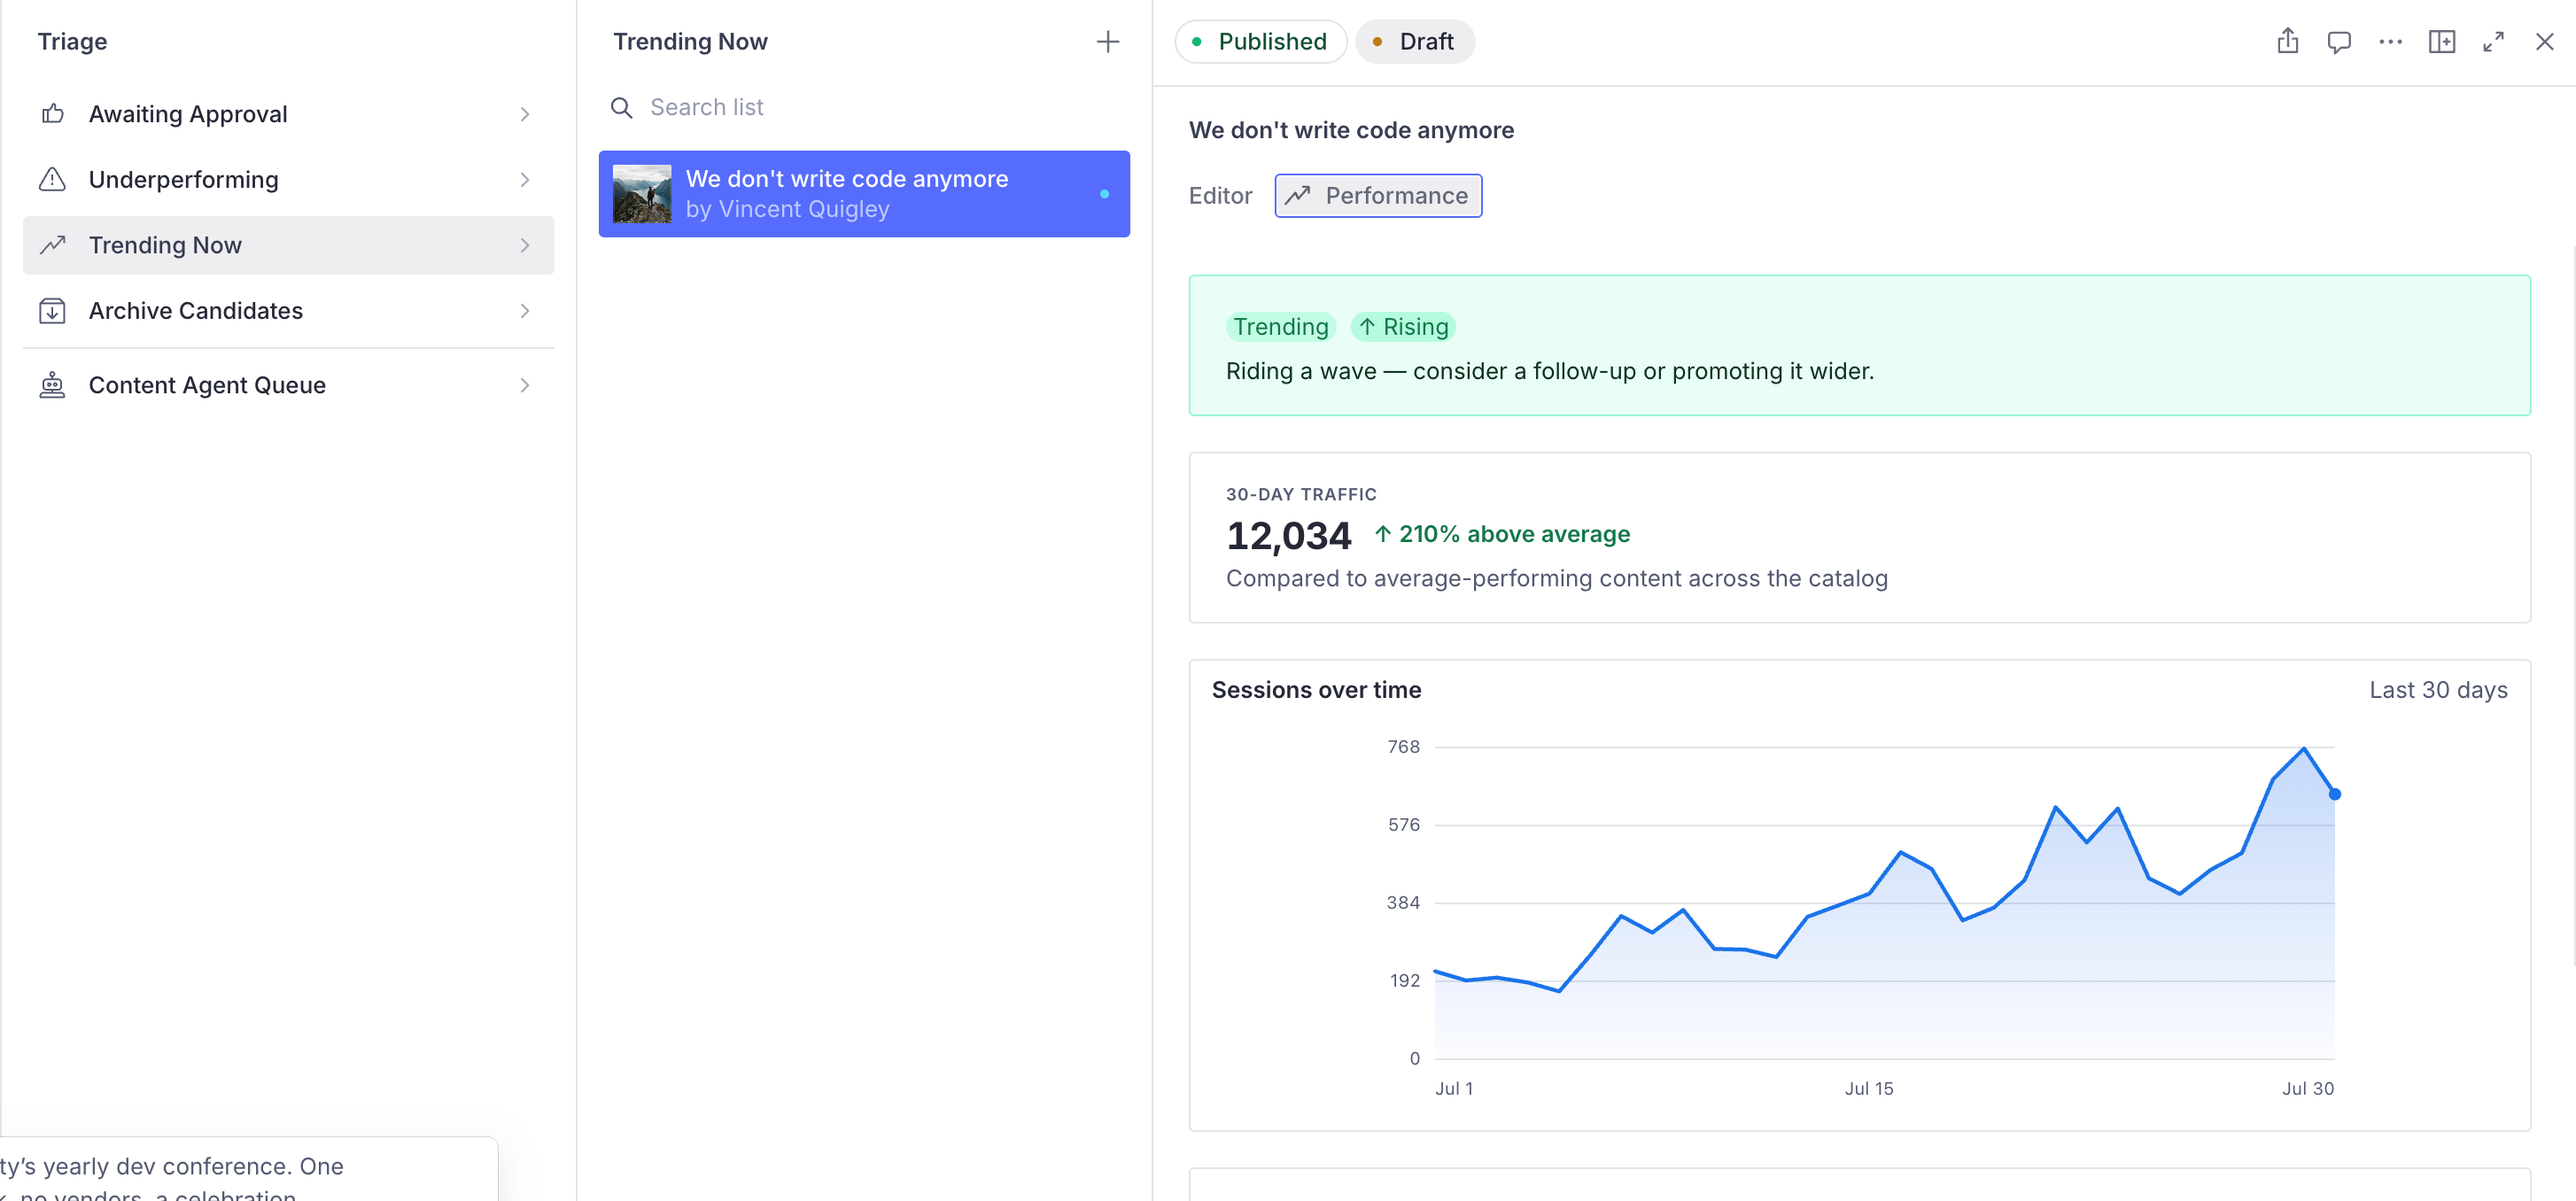
Task: Focus the Search list field
Action: tap(863, 107)
